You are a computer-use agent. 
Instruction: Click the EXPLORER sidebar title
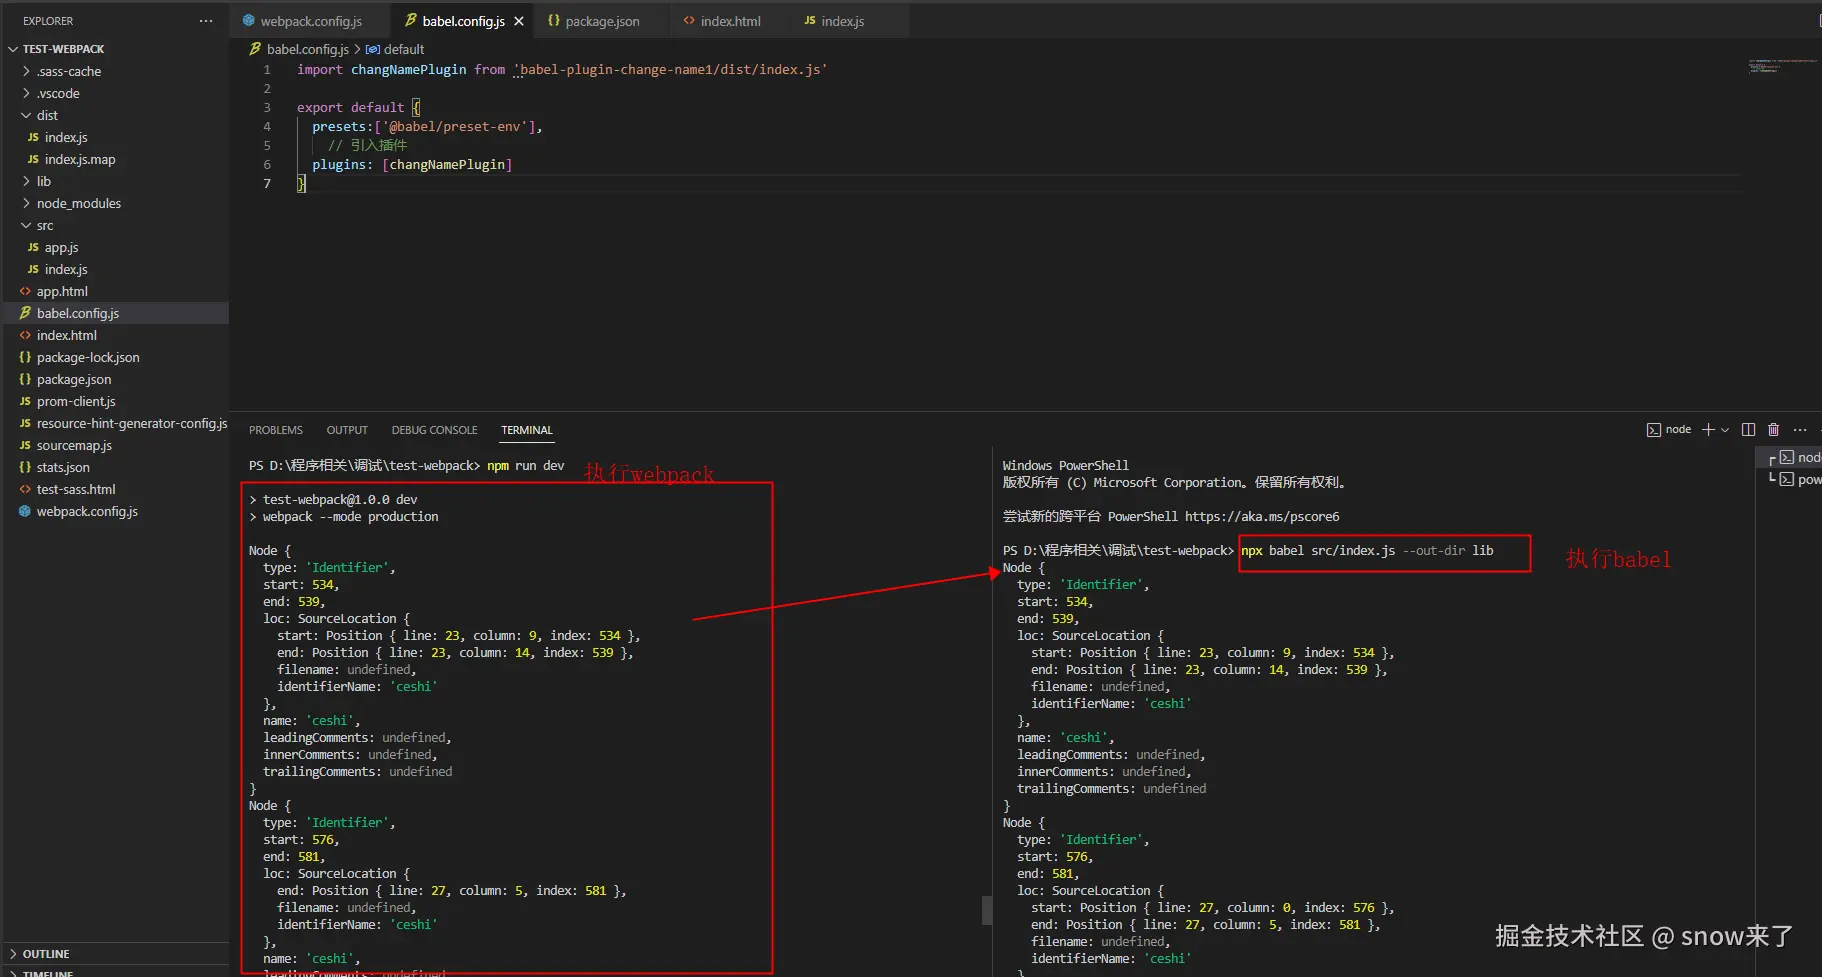(48, 21)
